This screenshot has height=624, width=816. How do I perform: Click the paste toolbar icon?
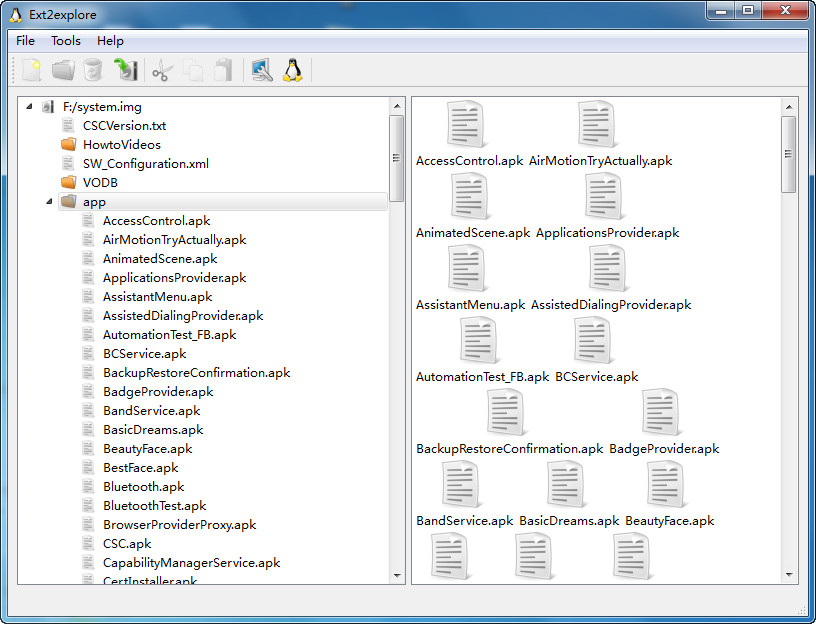coord(223,70)
